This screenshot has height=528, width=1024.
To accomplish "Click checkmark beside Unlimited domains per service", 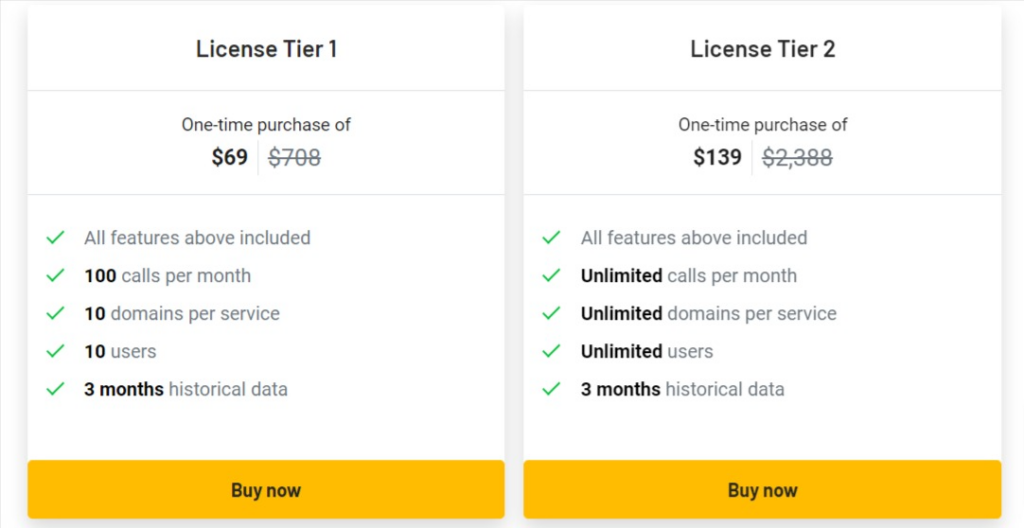I will point(552,314).
